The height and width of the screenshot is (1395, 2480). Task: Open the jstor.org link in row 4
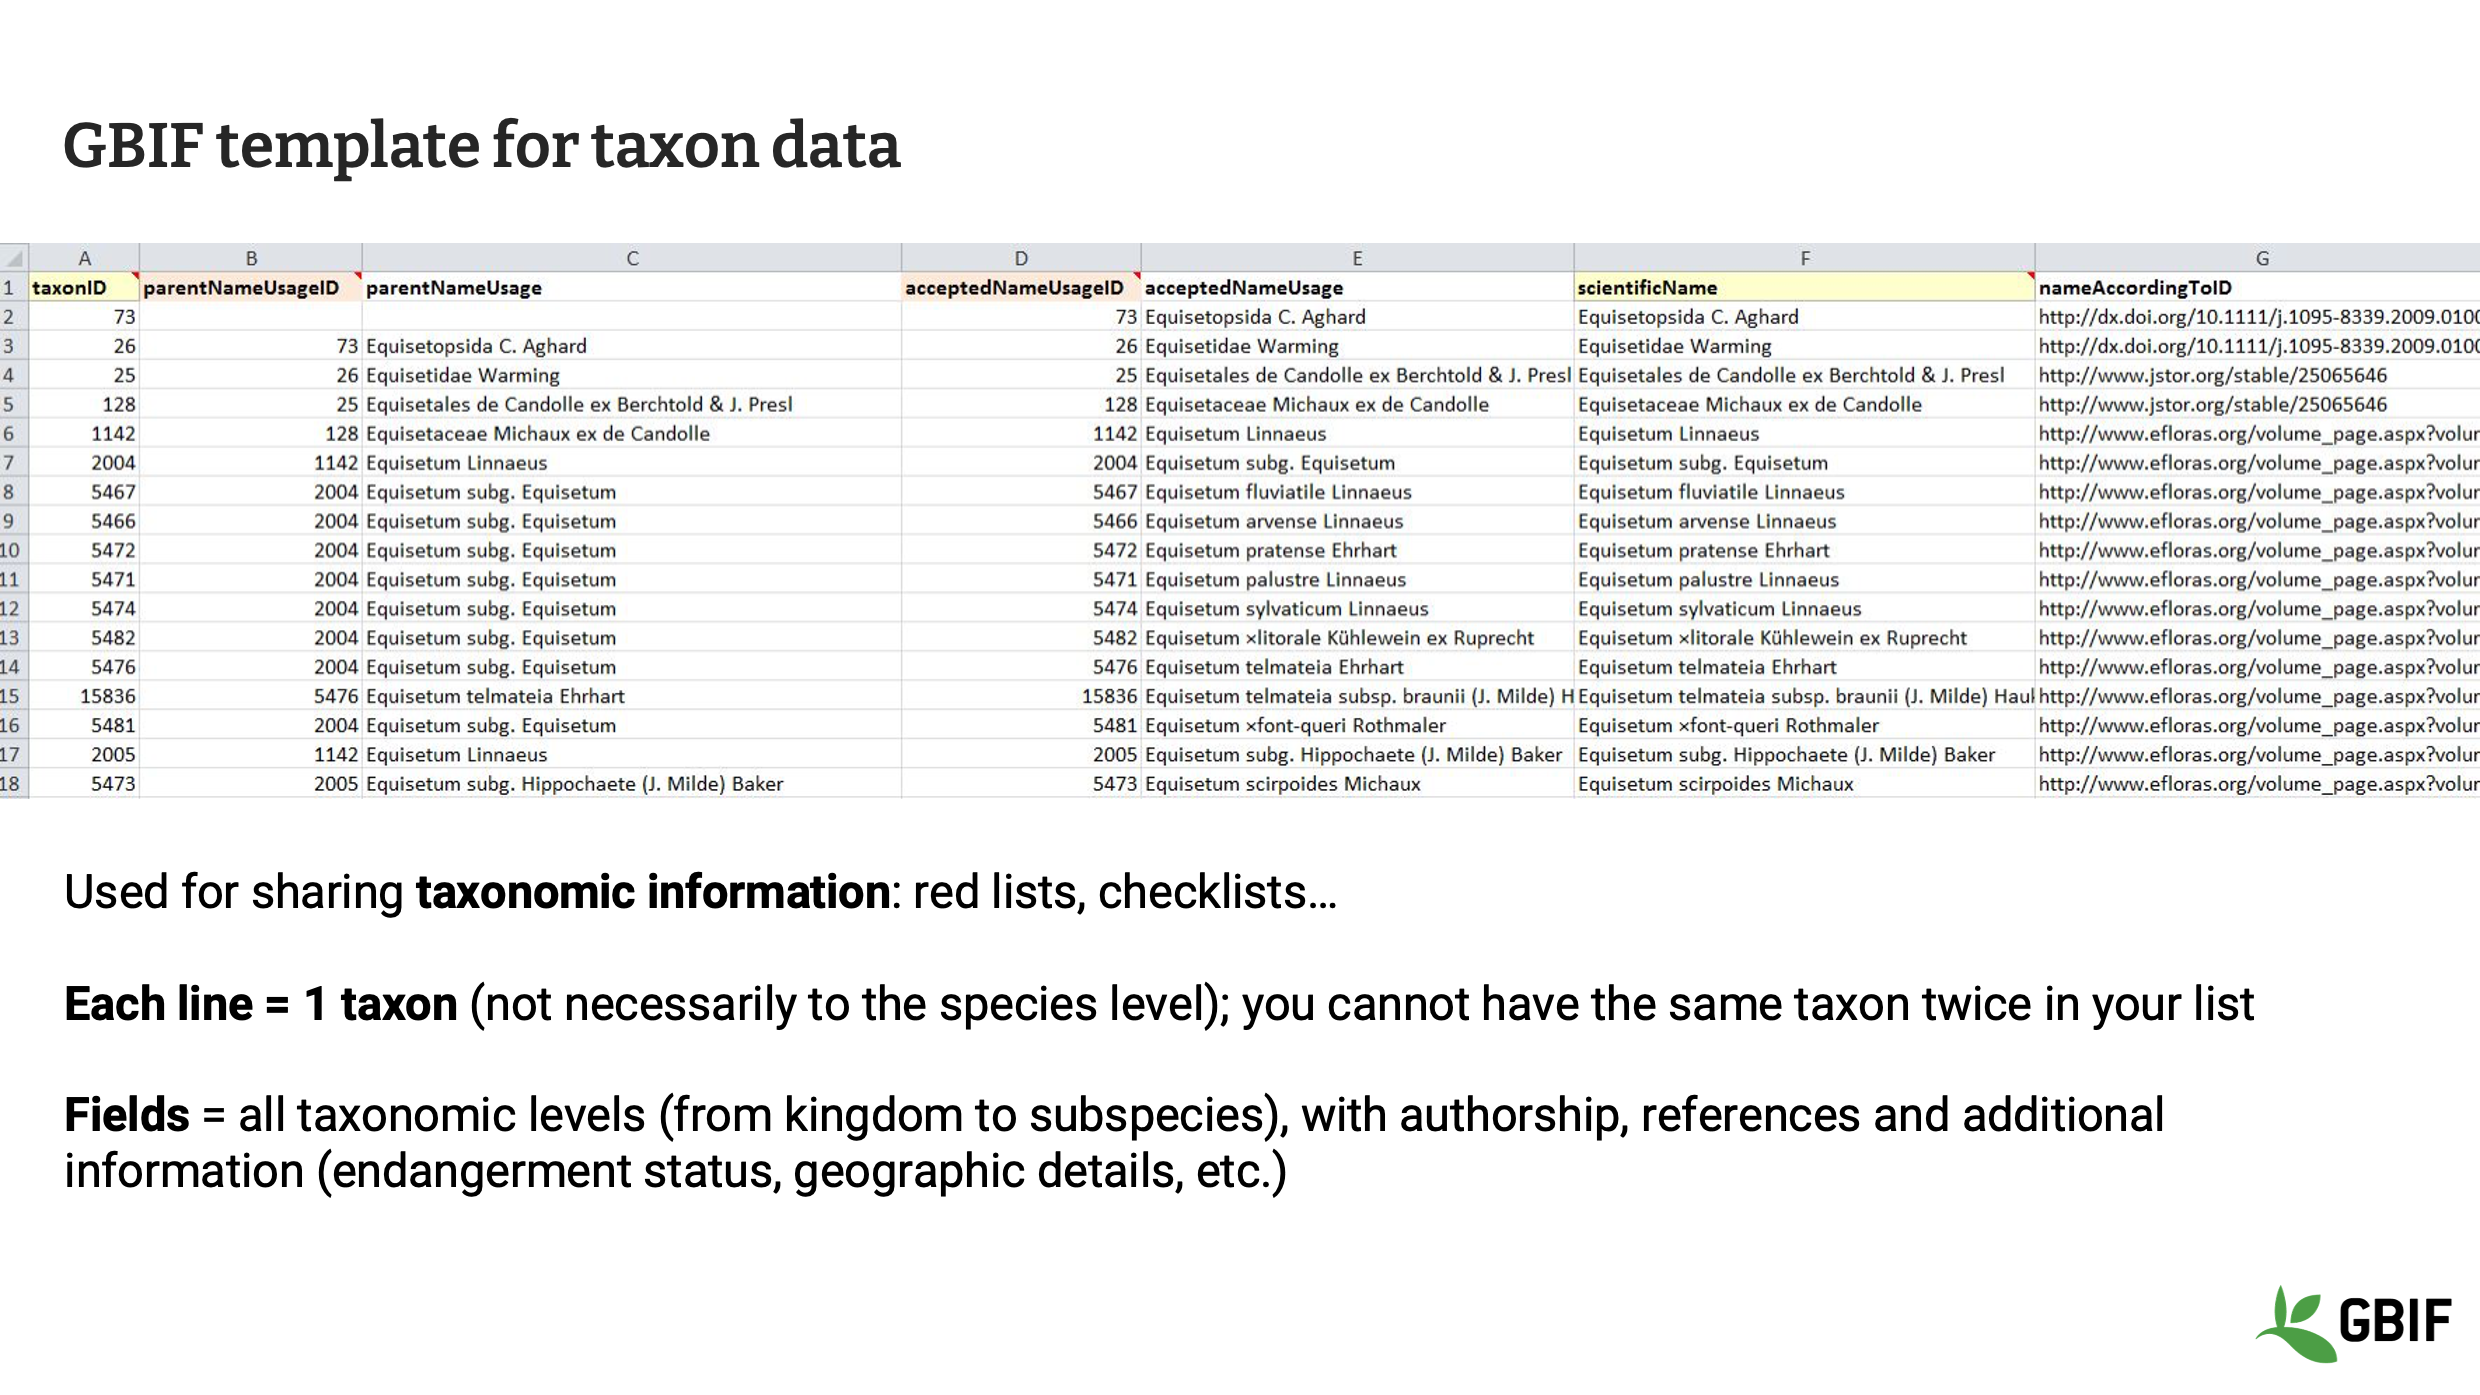[x=2212, y=375]
